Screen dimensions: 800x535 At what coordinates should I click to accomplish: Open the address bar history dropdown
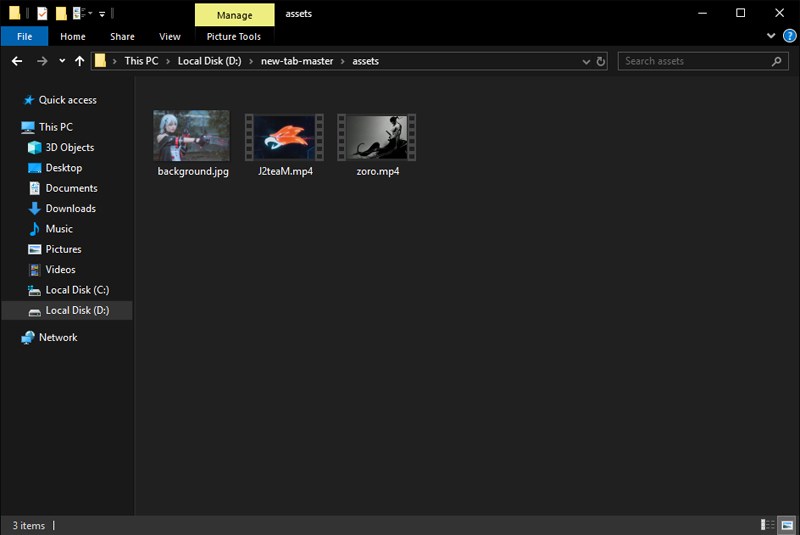(585, 61)
